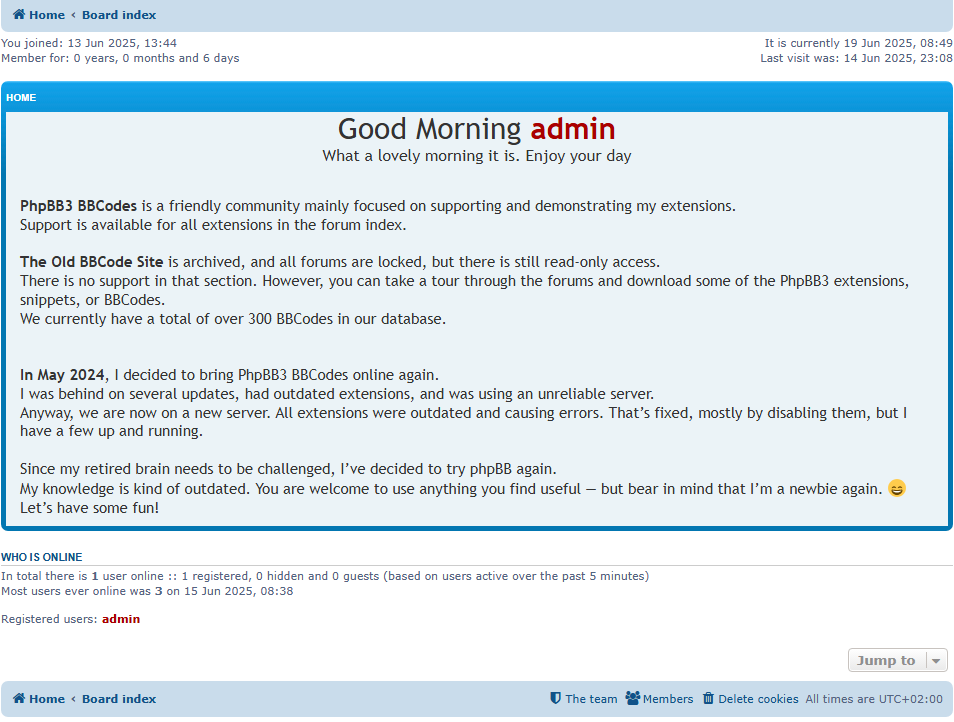Click the bold "In May 2024" text
The height and width of the screenshot is (722, 954).
[x=62, y=375]
